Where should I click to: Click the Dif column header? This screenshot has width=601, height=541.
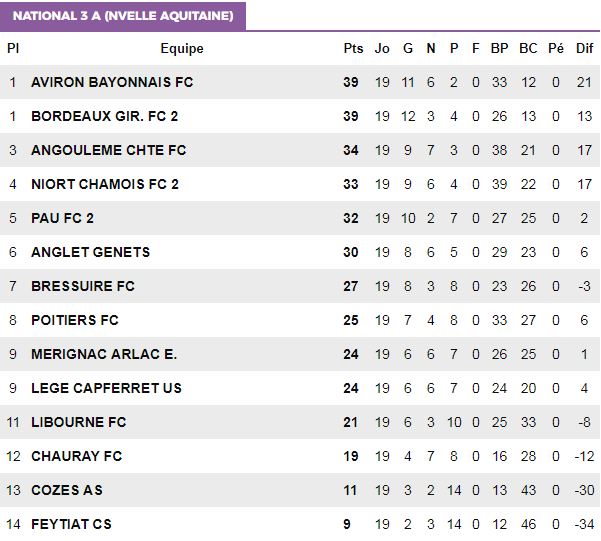click(x=585, y=49)
